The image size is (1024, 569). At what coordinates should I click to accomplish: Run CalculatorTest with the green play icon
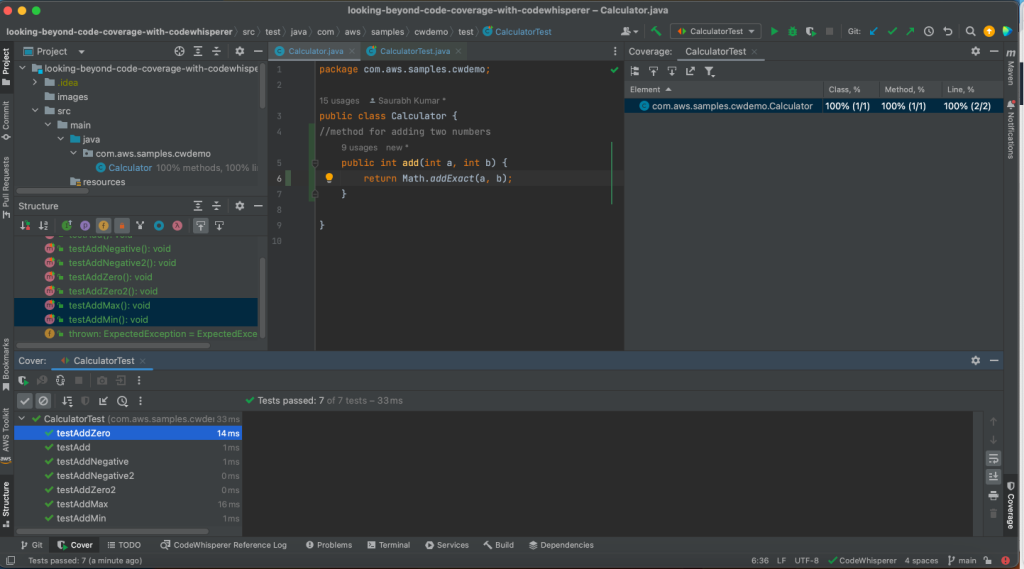[774, 31]
